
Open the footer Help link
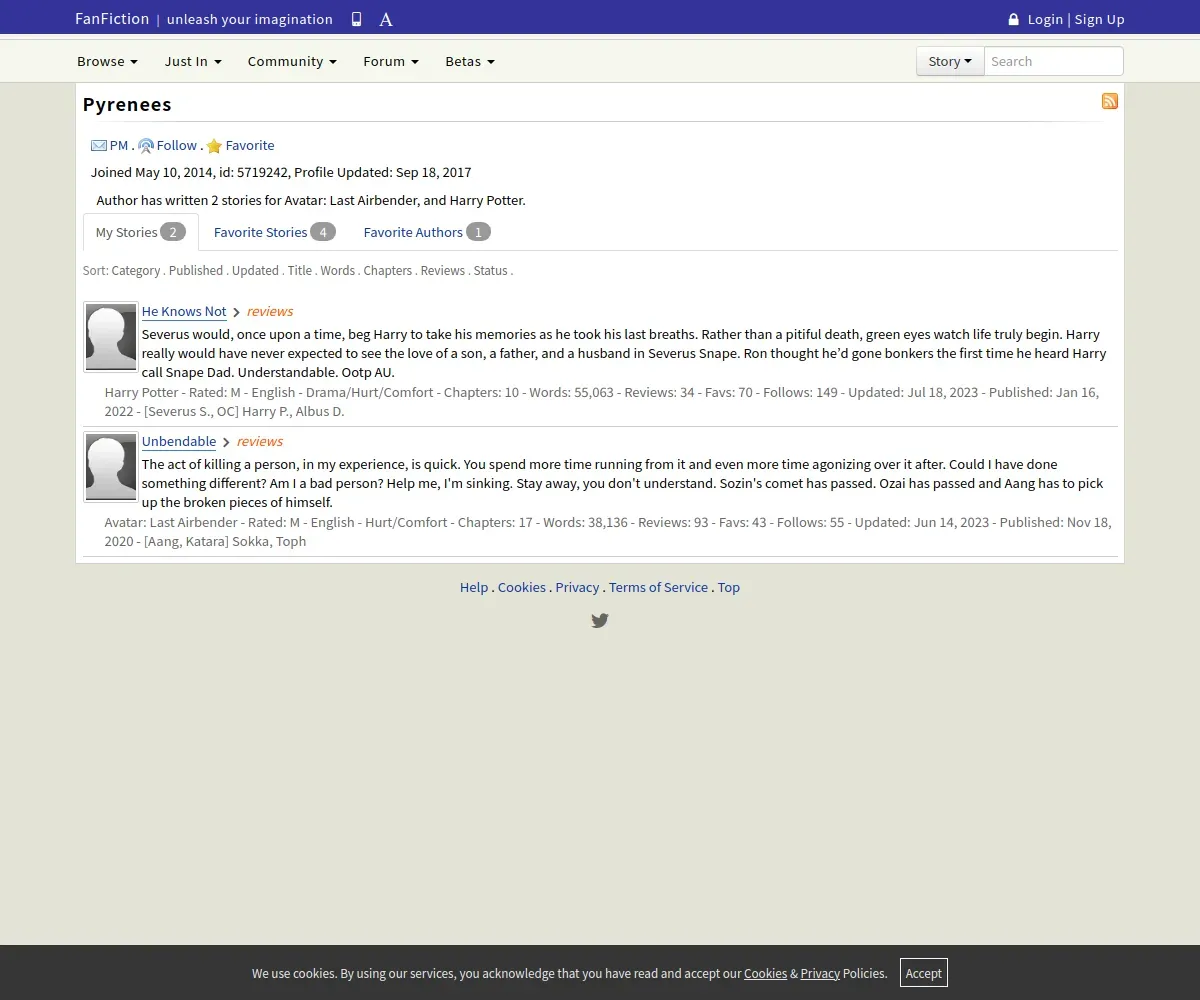coord(474,587)
